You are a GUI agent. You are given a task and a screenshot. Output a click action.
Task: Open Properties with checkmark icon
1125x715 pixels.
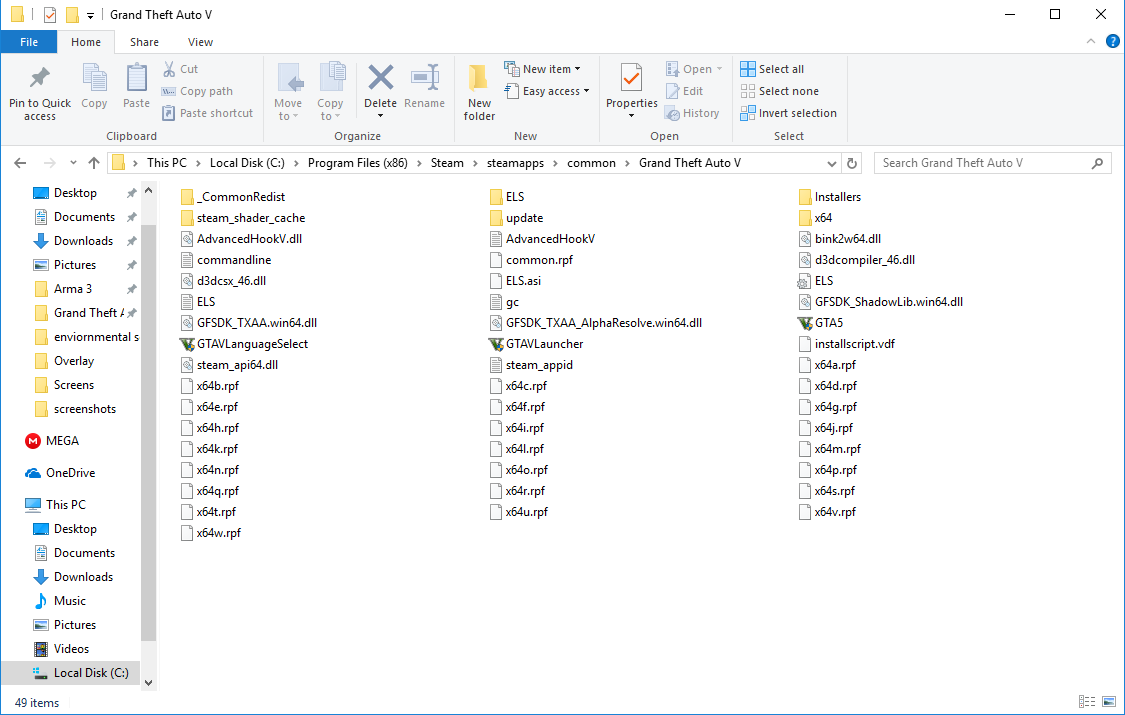(631, 77)
